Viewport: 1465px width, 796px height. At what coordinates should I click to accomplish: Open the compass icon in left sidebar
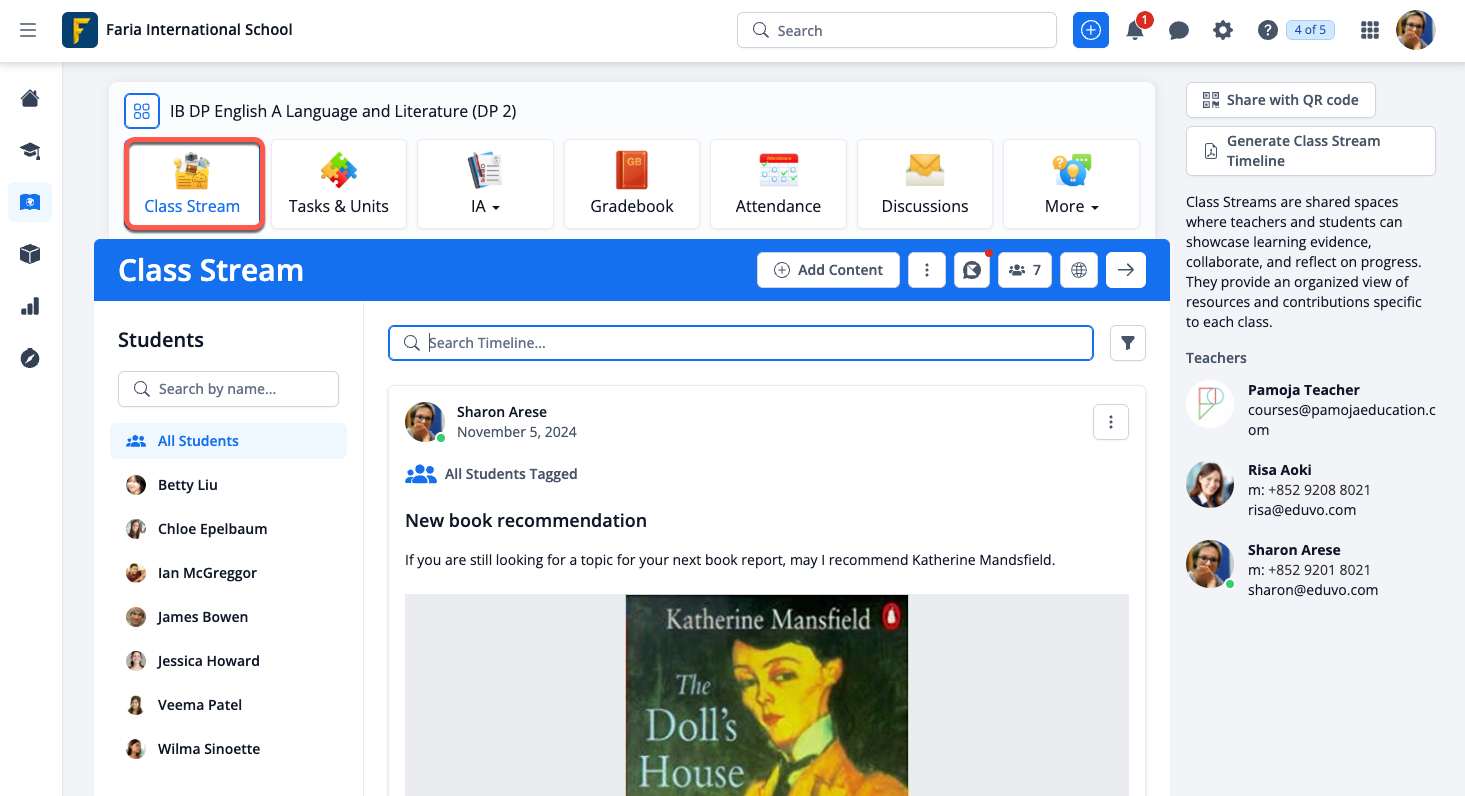30,358
